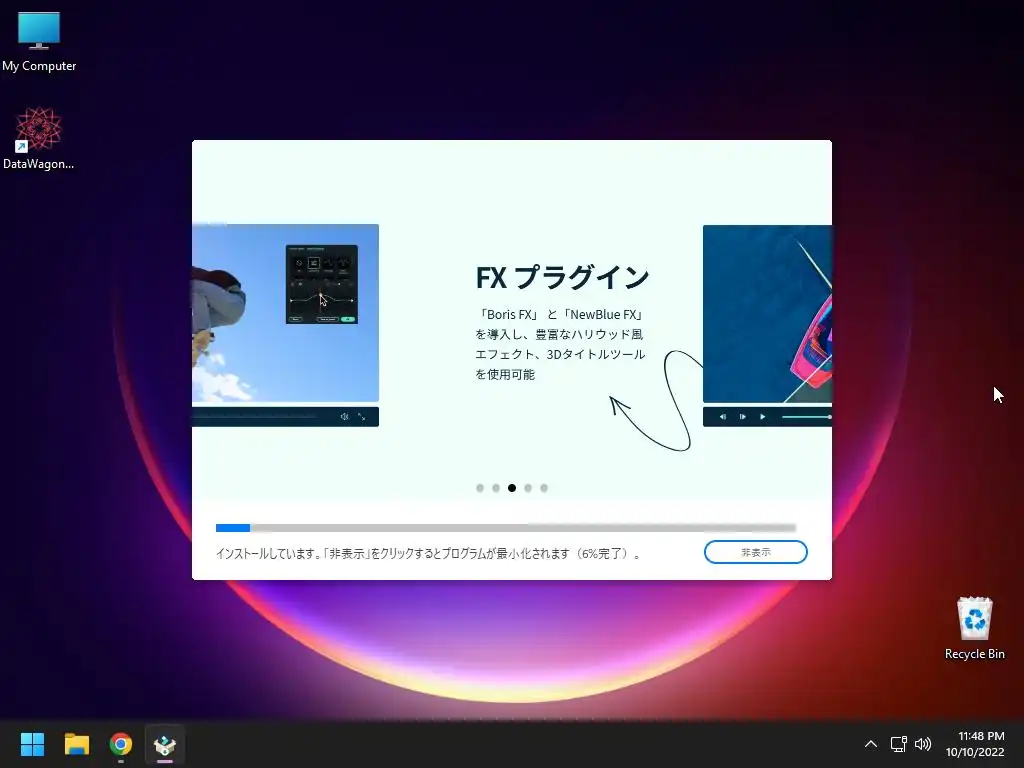Select the fifth carousel page dot
The height and width of the screenshot is (768, 1024).
click(544, 488)
